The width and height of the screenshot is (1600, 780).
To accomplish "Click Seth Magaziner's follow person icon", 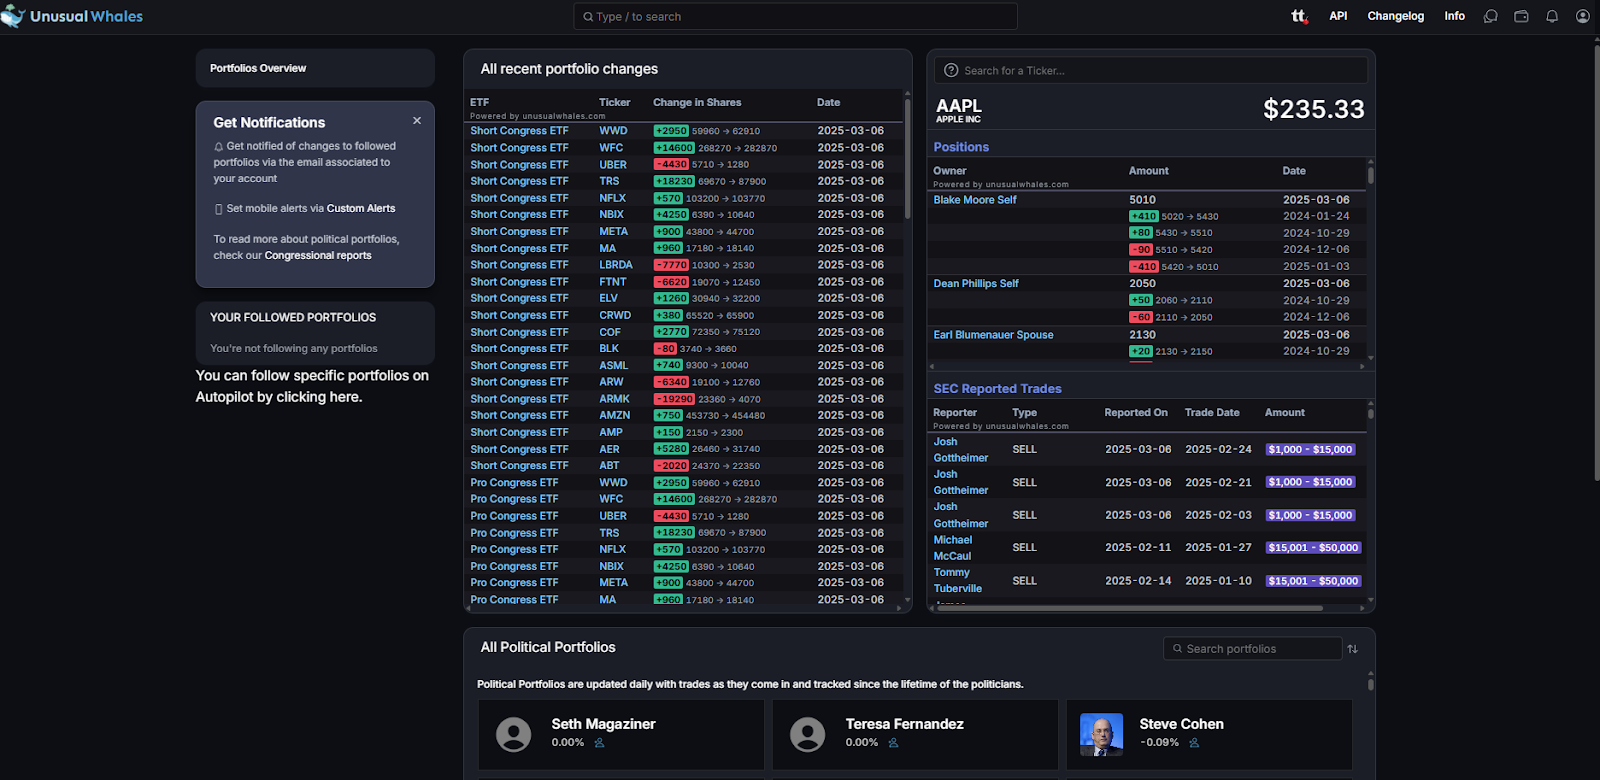I will (x=599, y=743).
